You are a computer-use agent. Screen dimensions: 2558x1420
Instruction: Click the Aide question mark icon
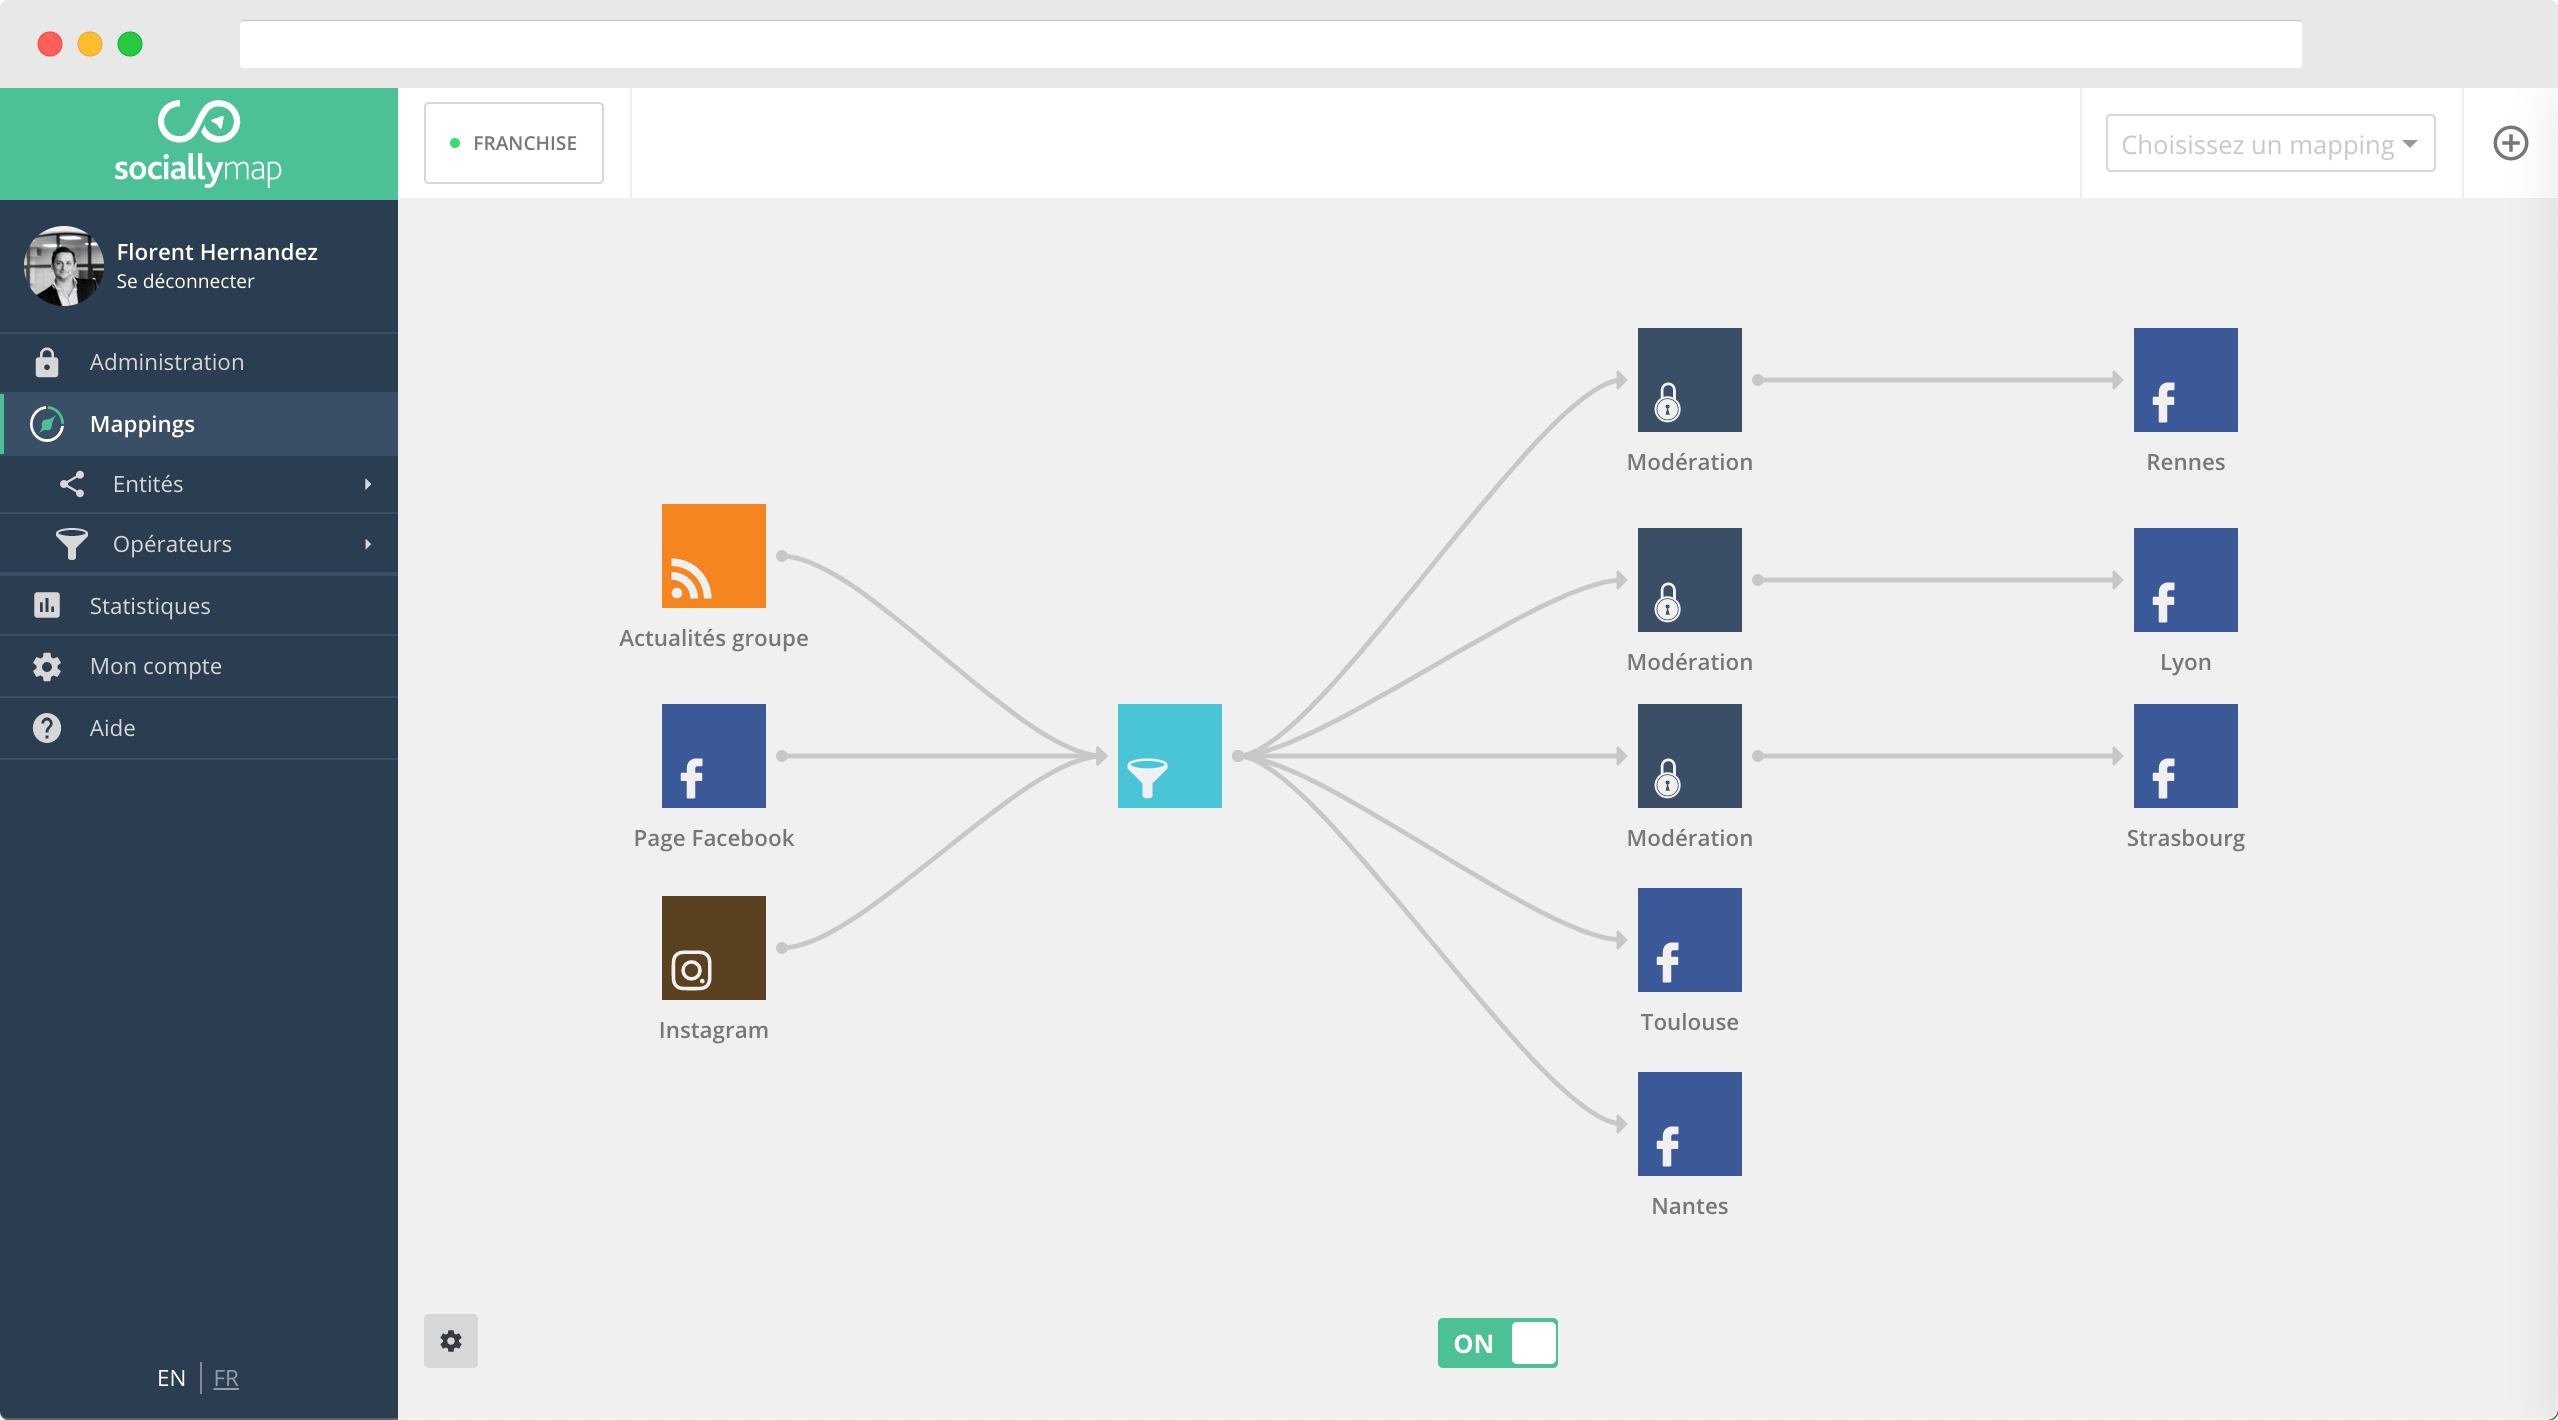pos(47,728)
